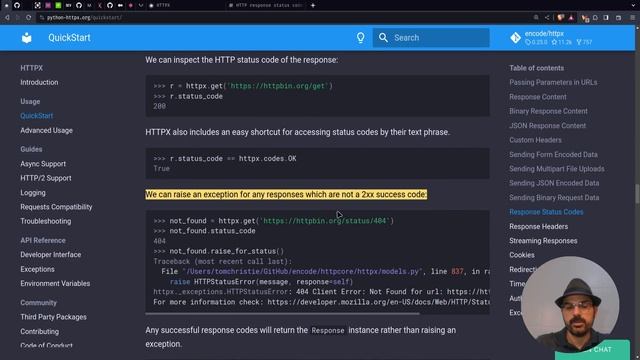Jump to Sending Form Encoded Data section

tap(553, 155)
